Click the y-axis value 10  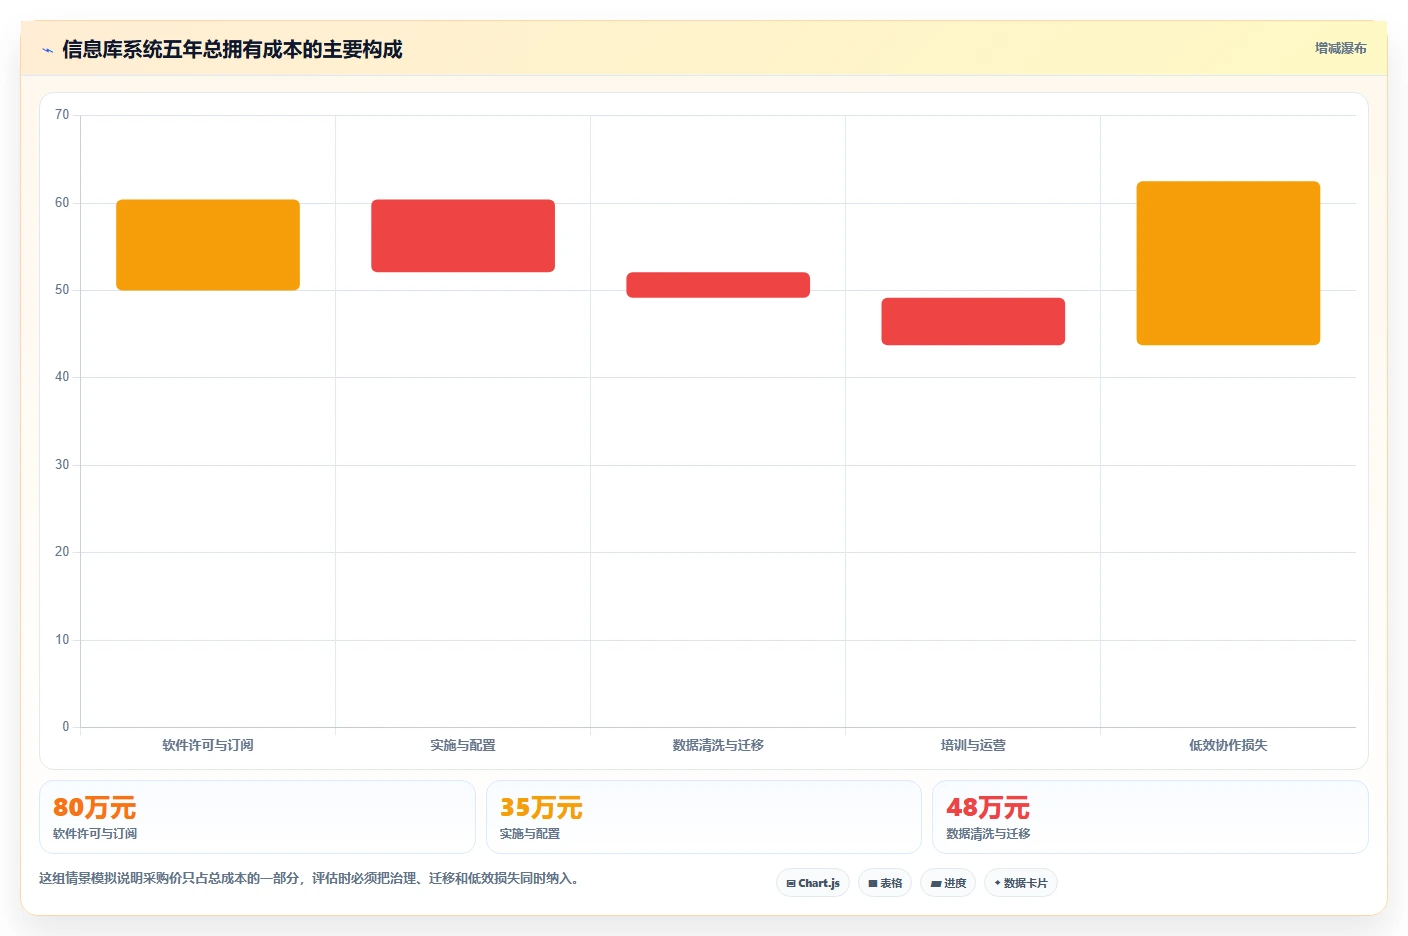[x=62, y=640]
